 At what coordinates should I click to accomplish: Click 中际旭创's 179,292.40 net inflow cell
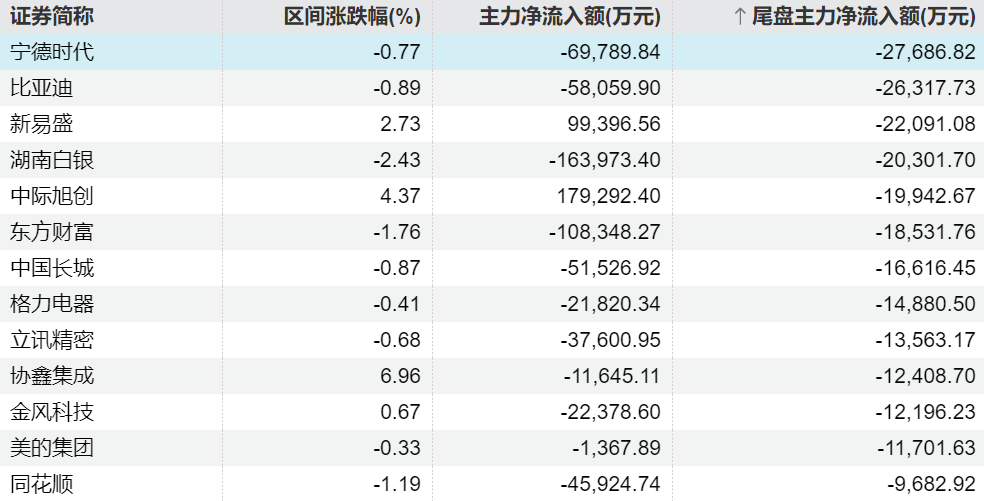[x=607, y=196]
